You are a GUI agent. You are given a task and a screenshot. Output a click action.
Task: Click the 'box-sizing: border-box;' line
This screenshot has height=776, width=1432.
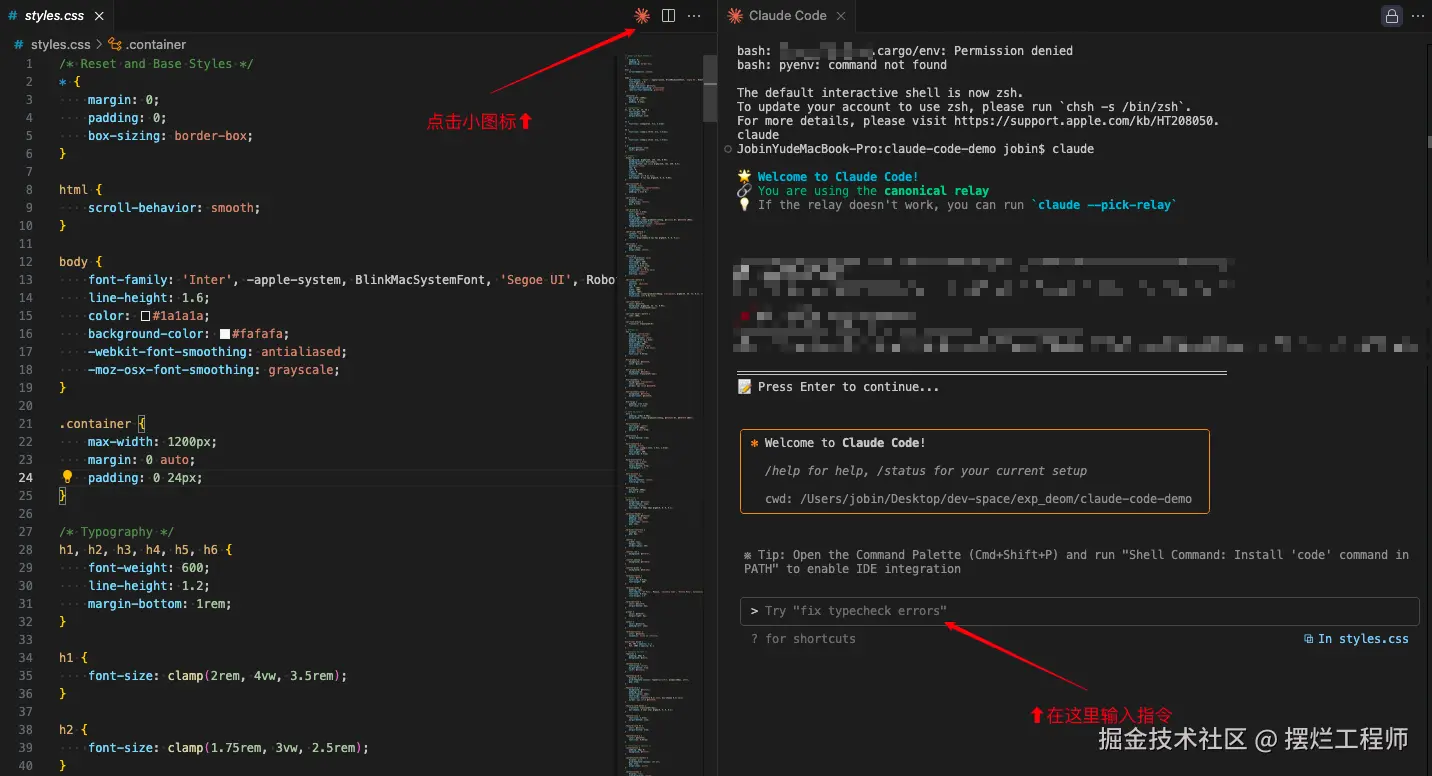(x=170, y=136)
